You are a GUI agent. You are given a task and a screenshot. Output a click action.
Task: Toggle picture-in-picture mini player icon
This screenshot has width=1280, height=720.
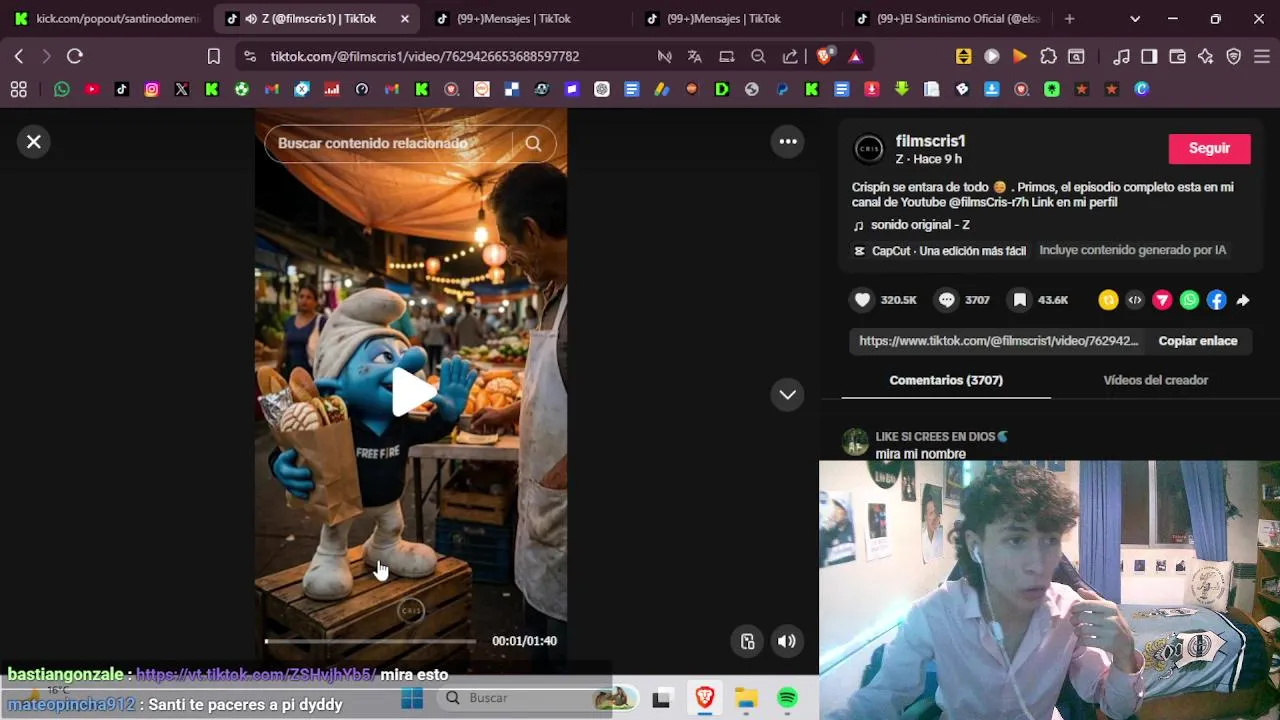point(747,642)
